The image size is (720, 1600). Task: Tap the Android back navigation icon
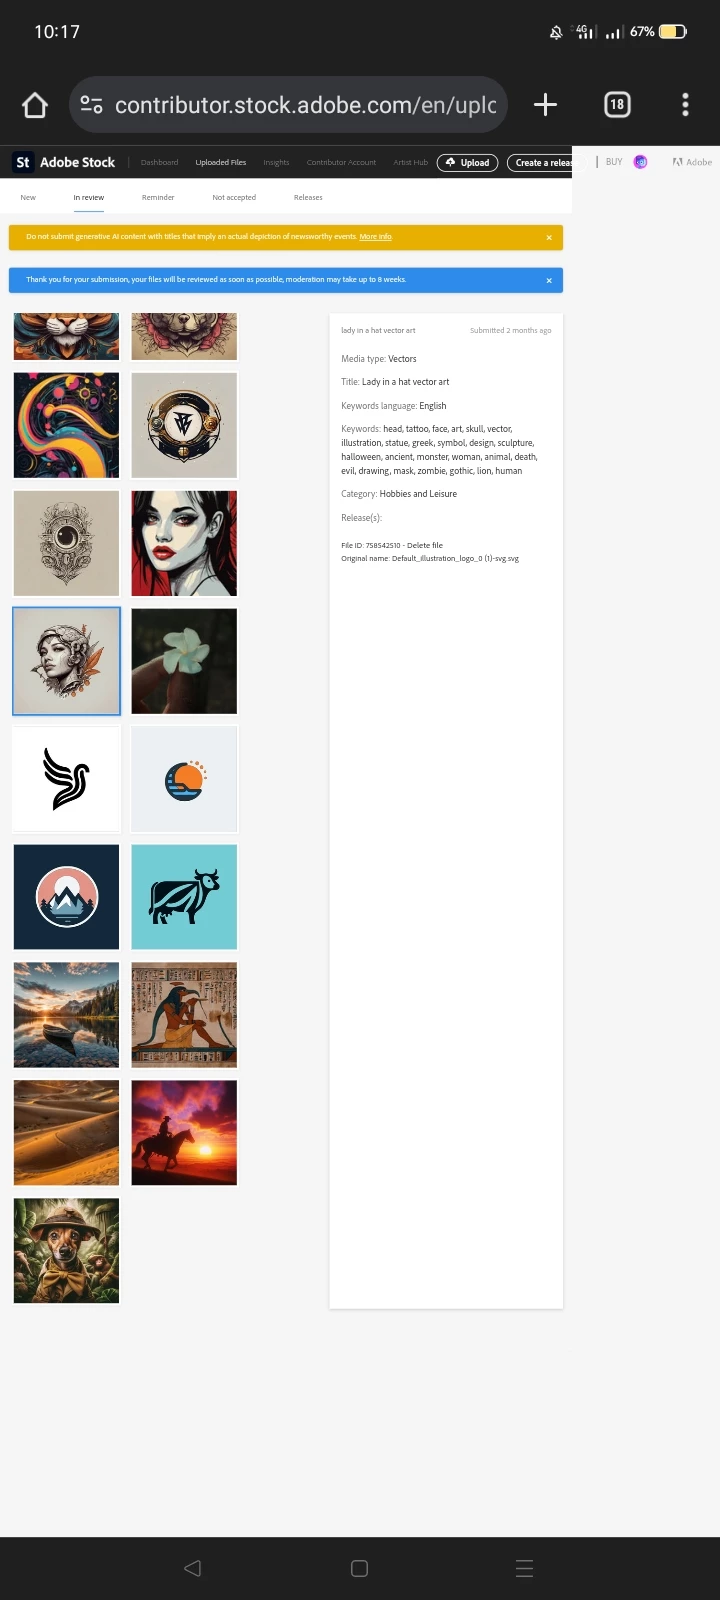coord(193,1568)
